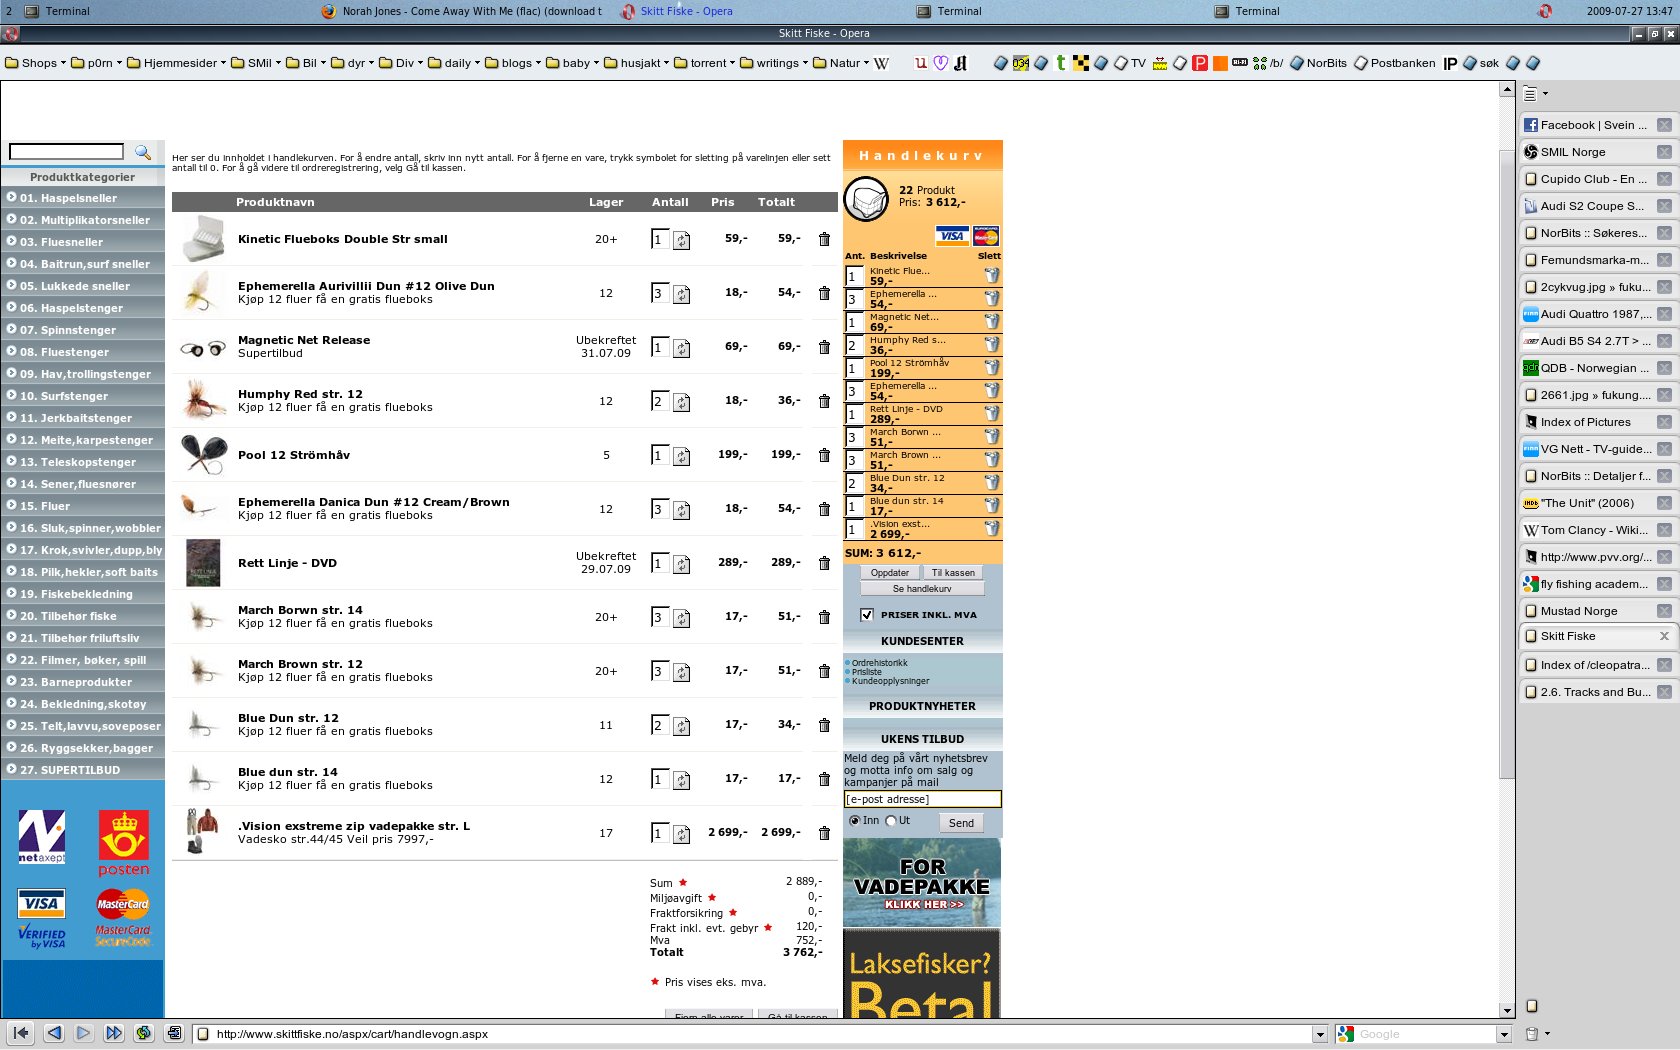1680x1050 pixels.
Task: Click the search magnifier icon in sidebar
Action: click(143, 152)
